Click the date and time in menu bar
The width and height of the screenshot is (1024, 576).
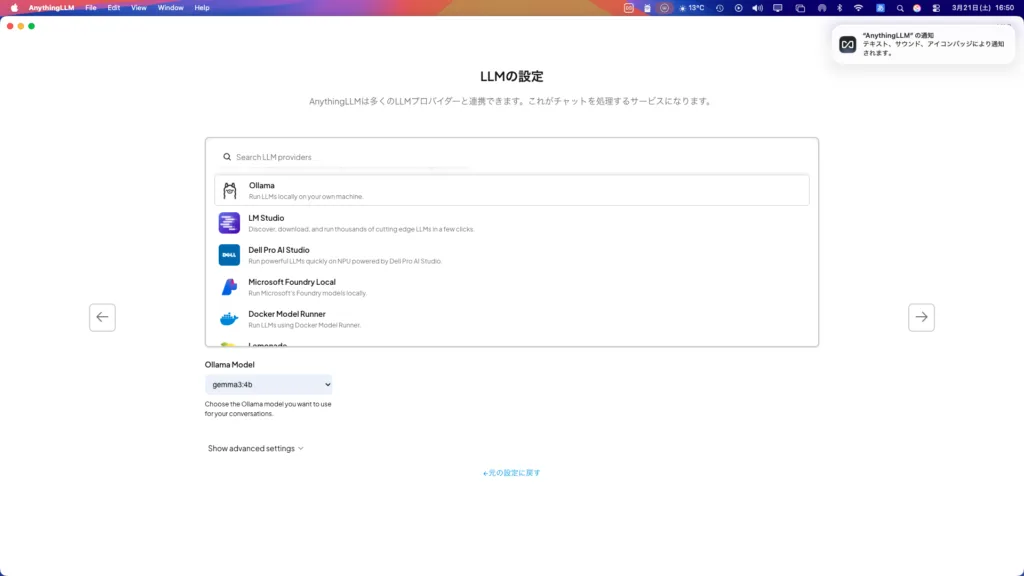[983, 8]
